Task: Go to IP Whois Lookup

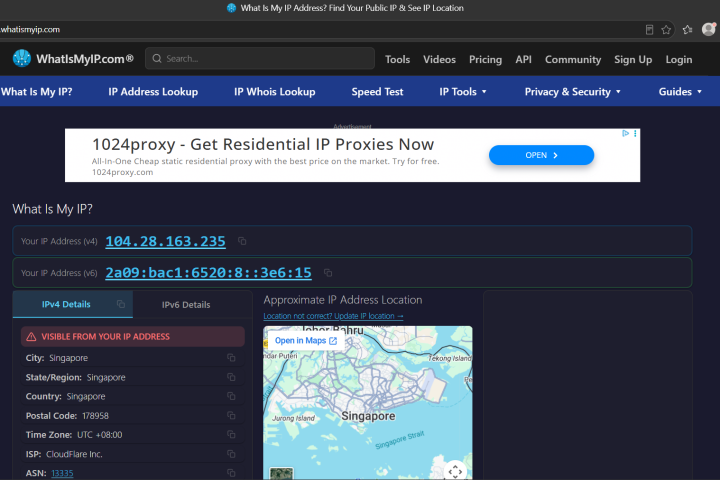Action: (x=275, y=92)
